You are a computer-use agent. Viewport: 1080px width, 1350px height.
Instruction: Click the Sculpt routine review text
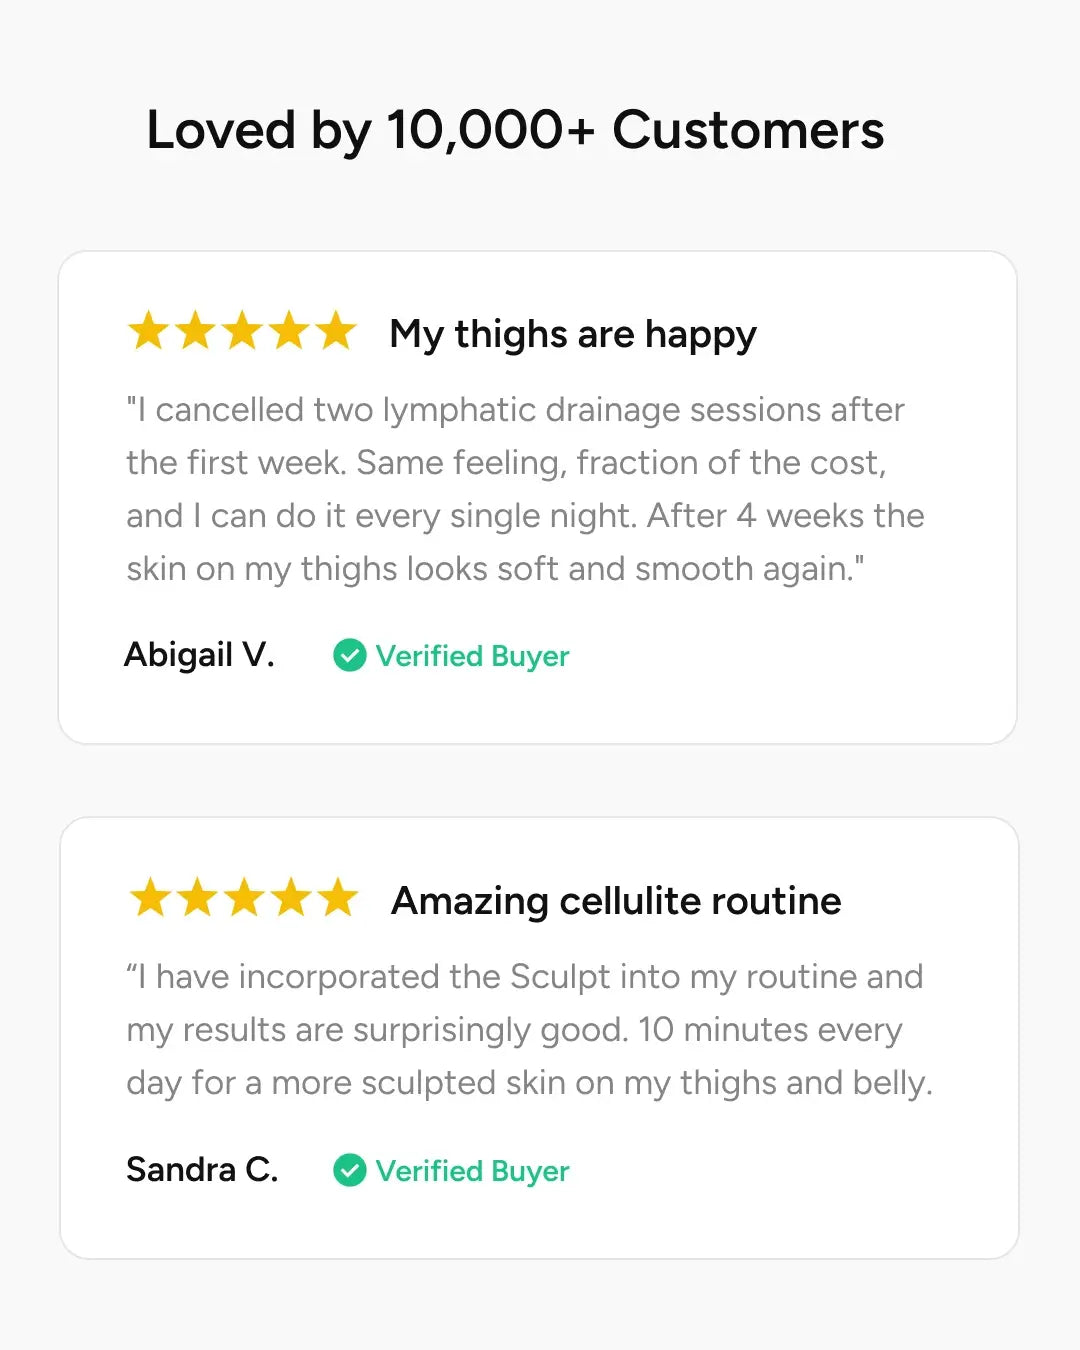point(529,1030)
